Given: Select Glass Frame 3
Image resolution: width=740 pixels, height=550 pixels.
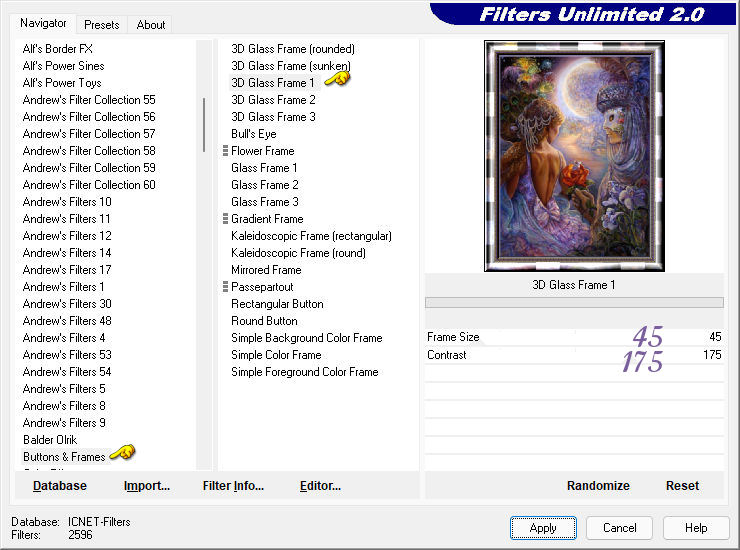Looking at the screenshot, I should (265, 202).
